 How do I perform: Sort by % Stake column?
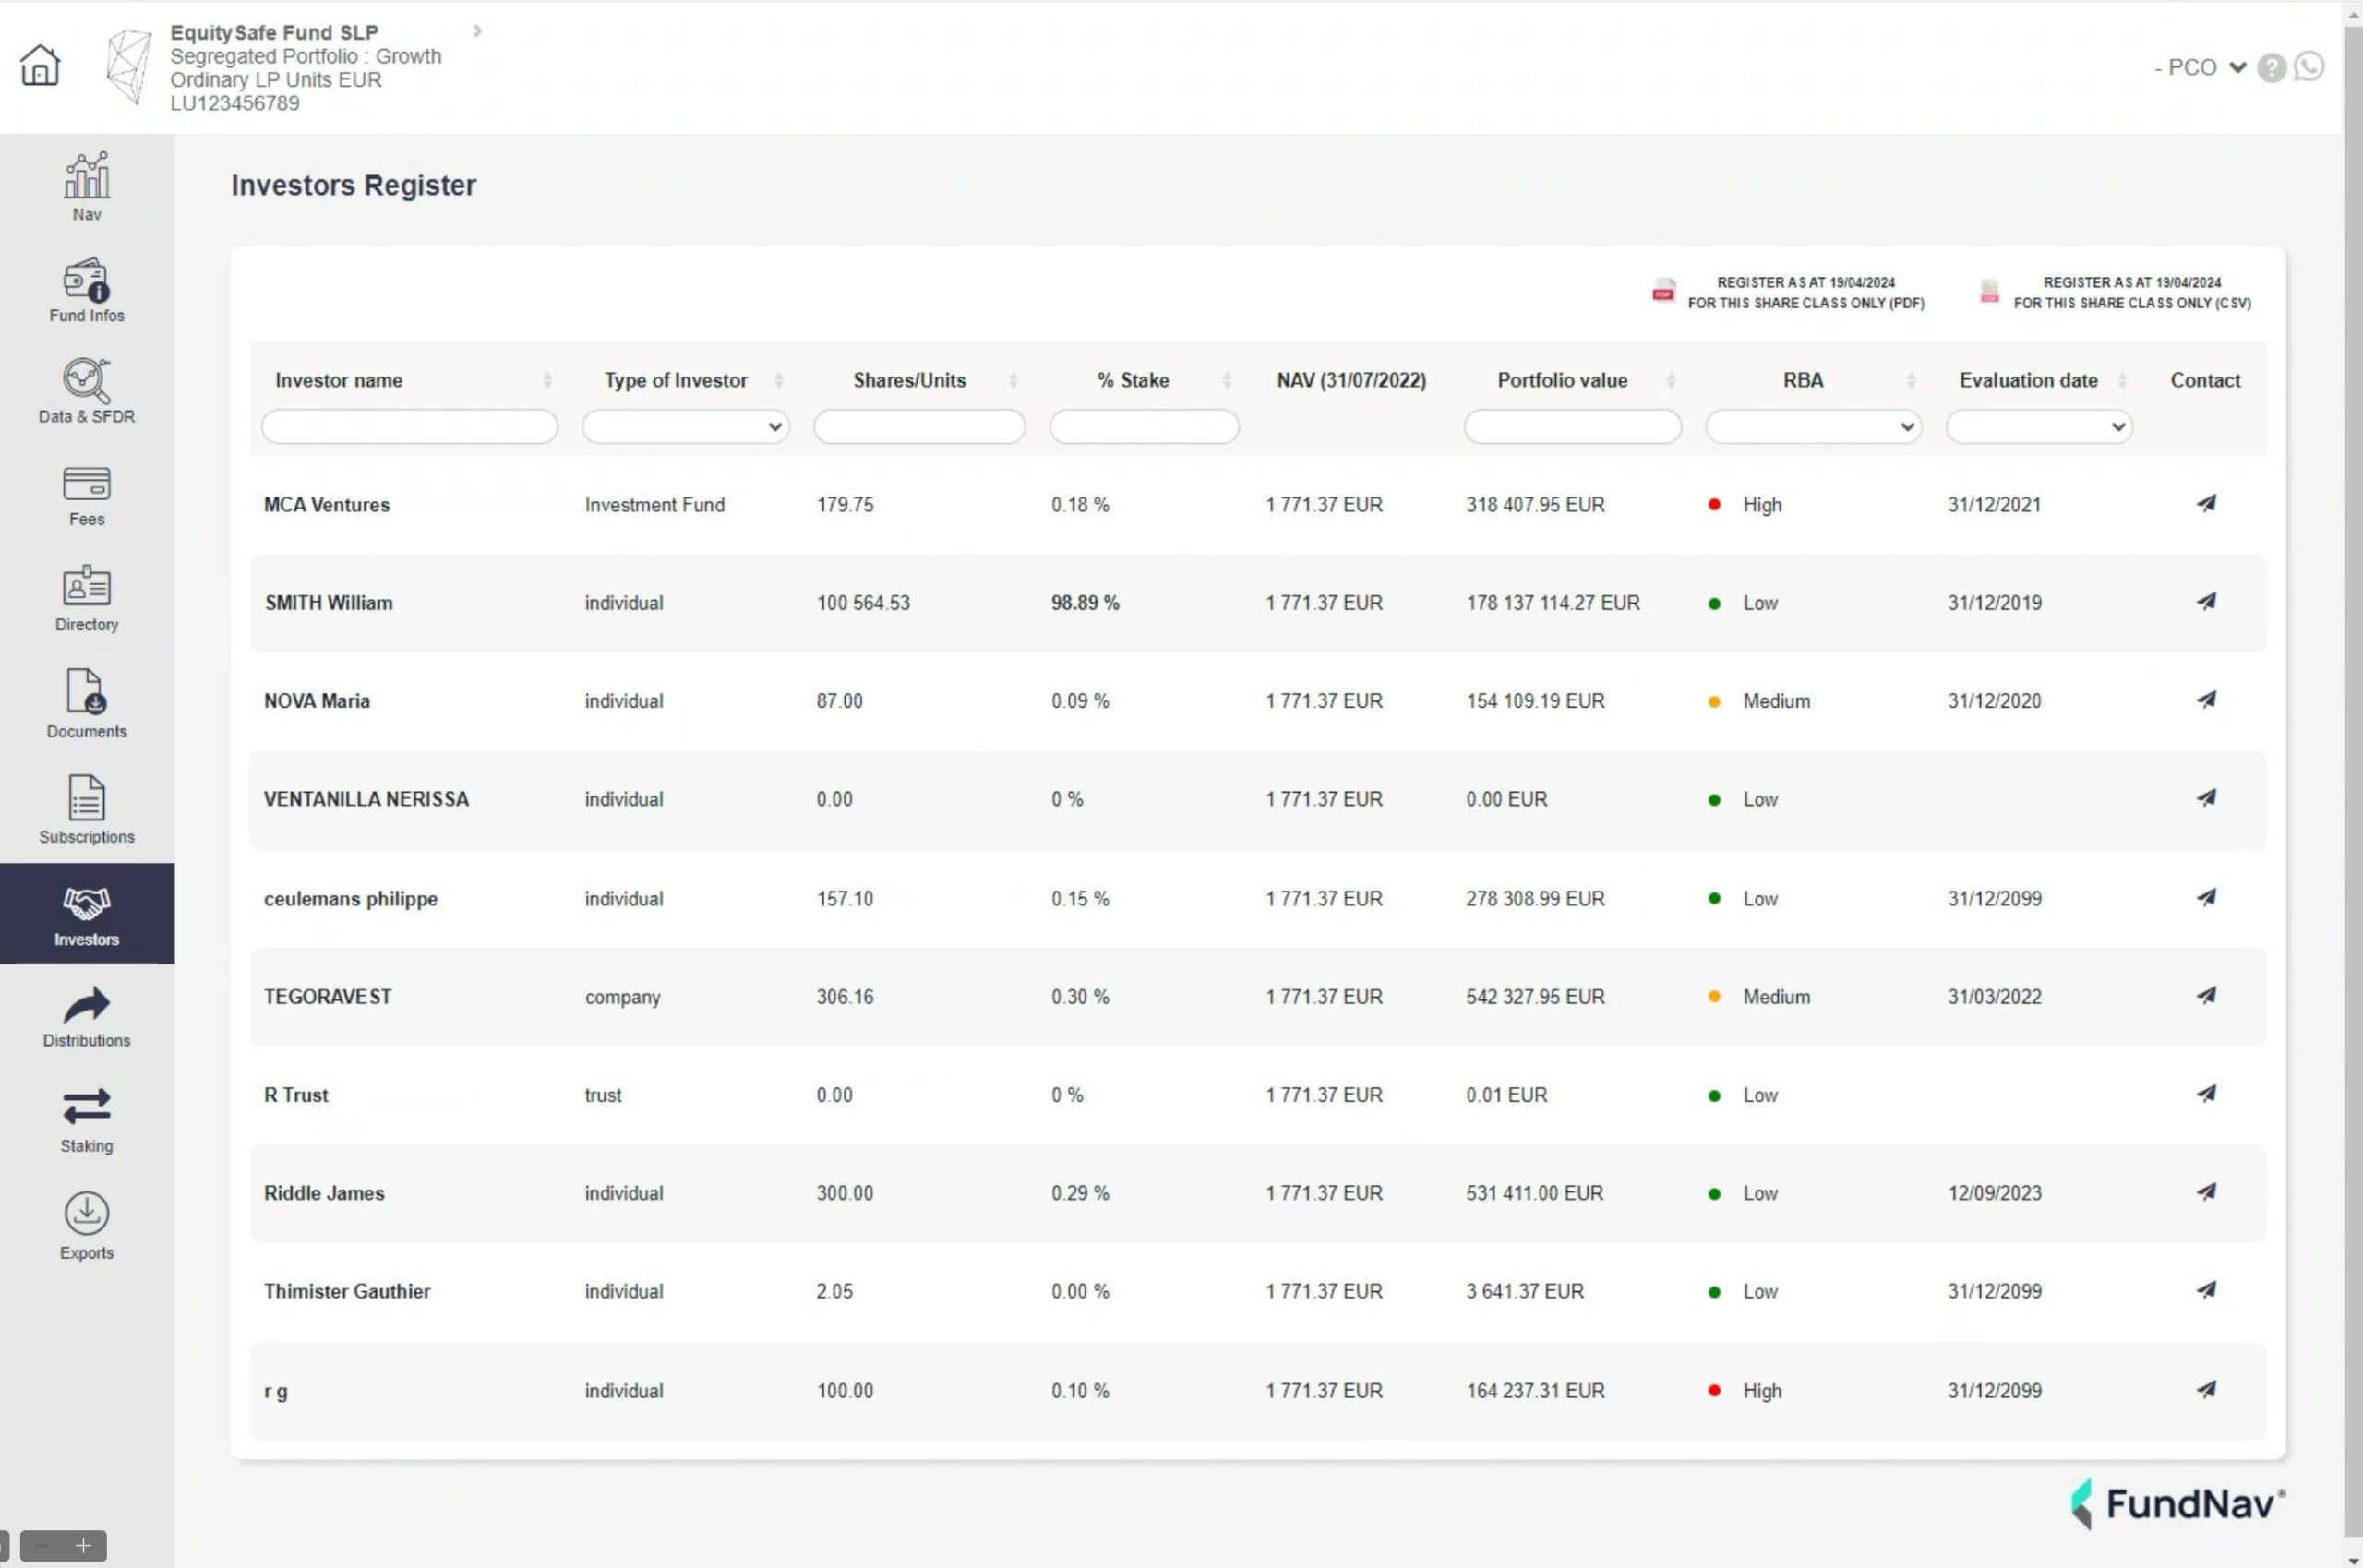coord(1227,380)
